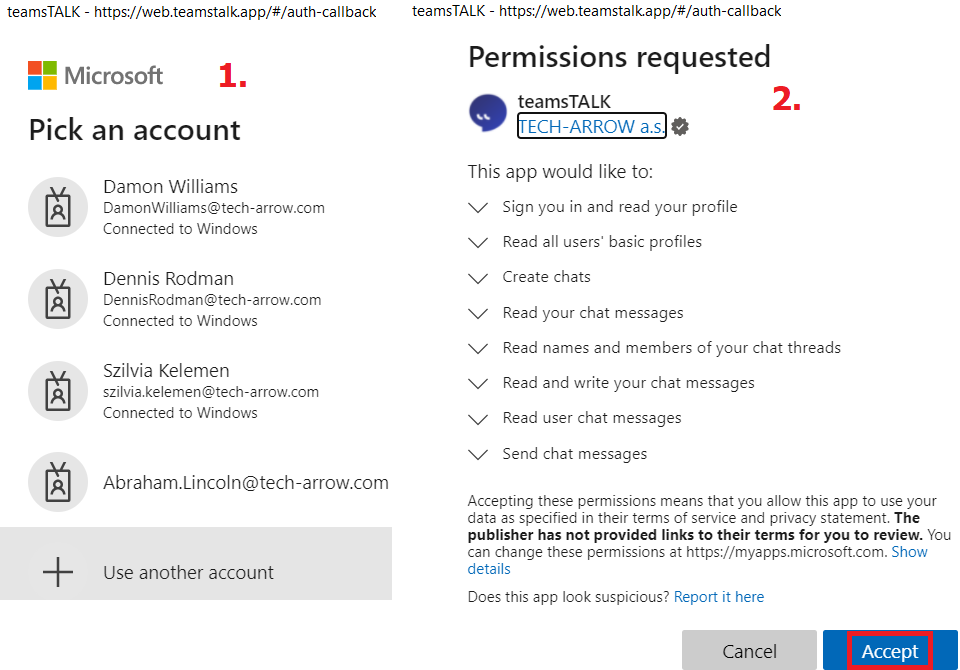Viewport: 960px width, 670px height.
Task: Click Szilvia Kelemen account avatar icon
Action: click(x=59, y=391)
